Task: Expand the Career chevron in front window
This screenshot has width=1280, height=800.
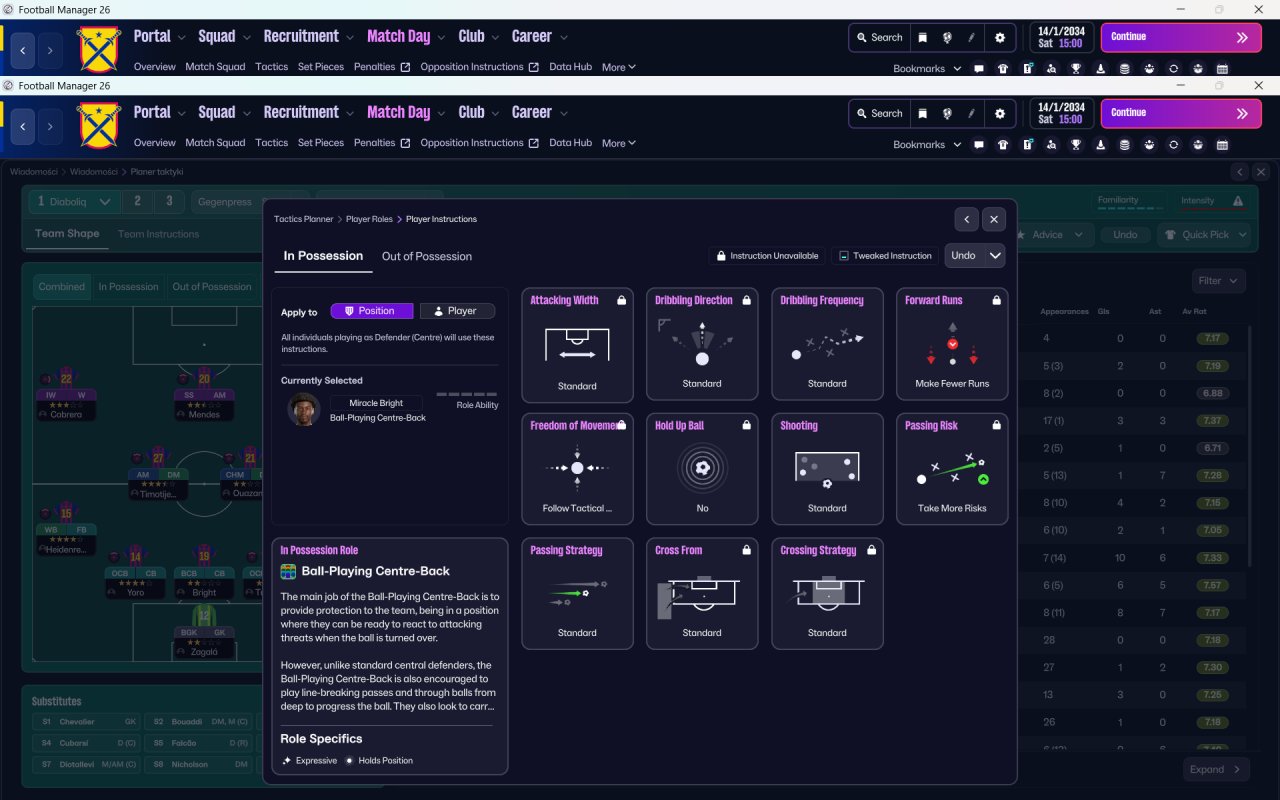Action: 563,113
